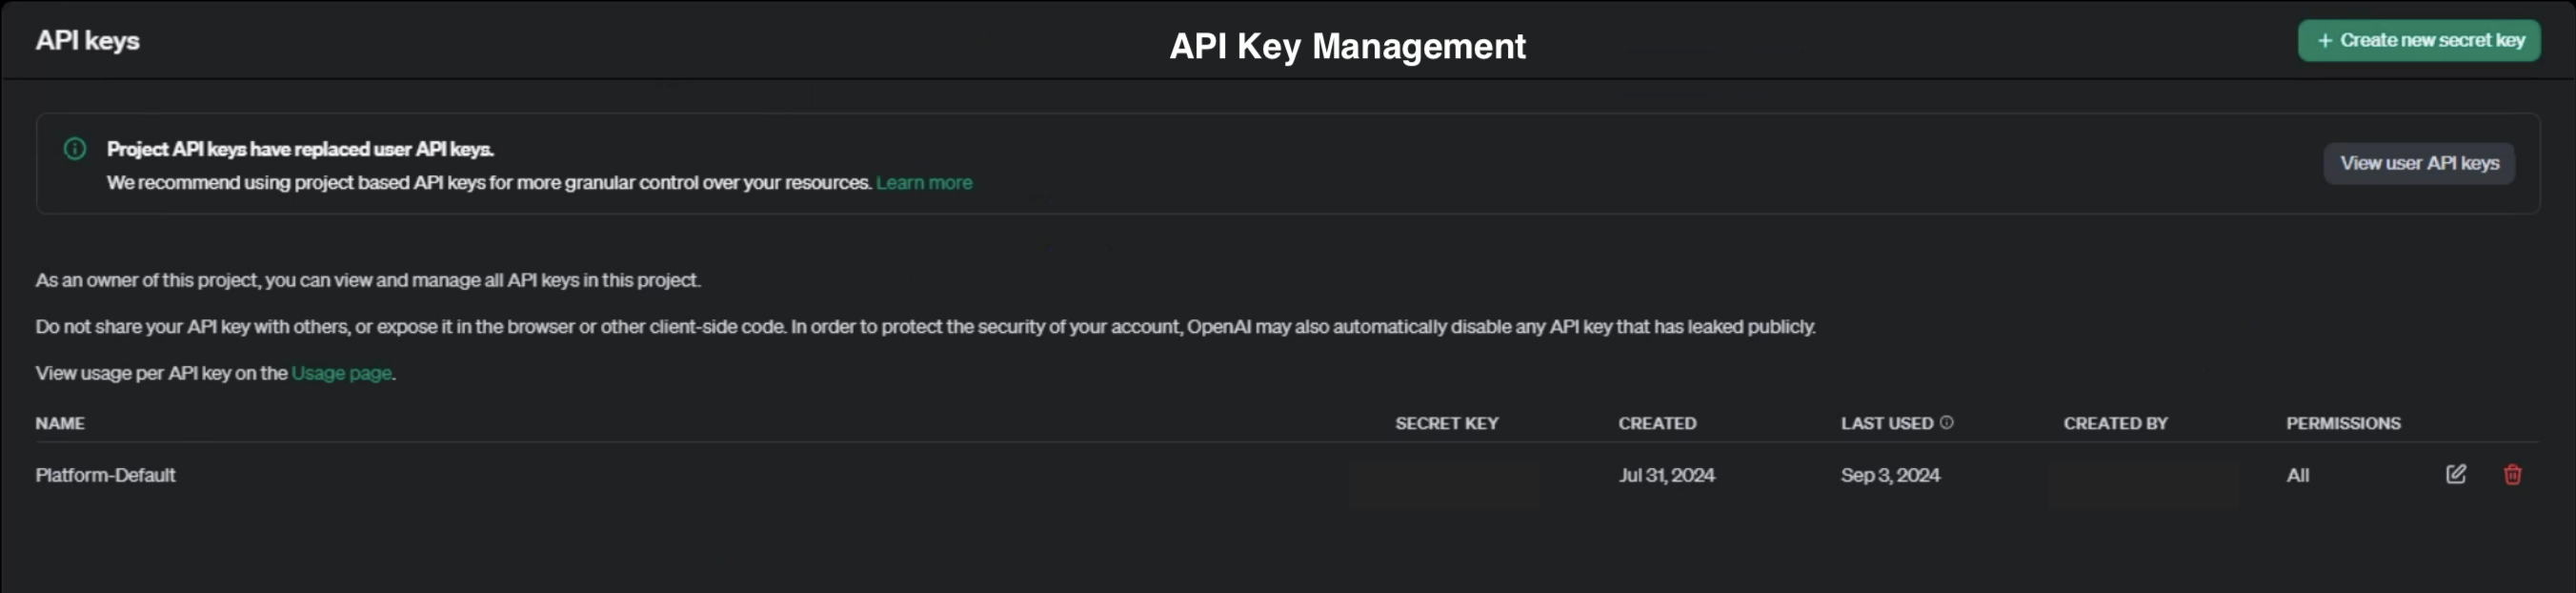Click the Sep 3, 2024 last used date
Viewport: 2576px width, 593px height.
tap(1890, 475)
